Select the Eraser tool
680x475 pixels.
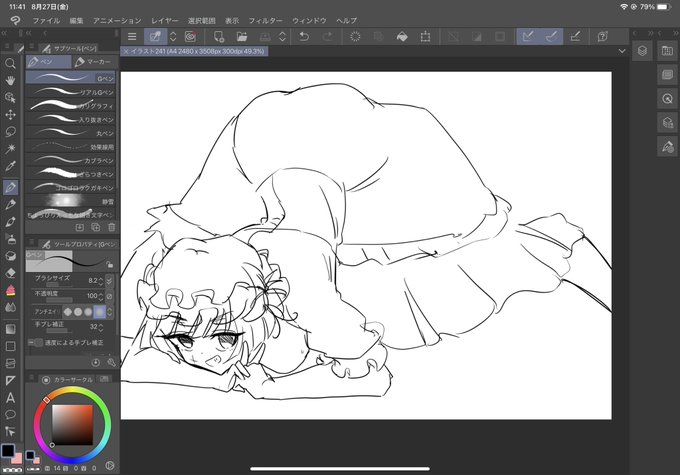tap(10, 273)
